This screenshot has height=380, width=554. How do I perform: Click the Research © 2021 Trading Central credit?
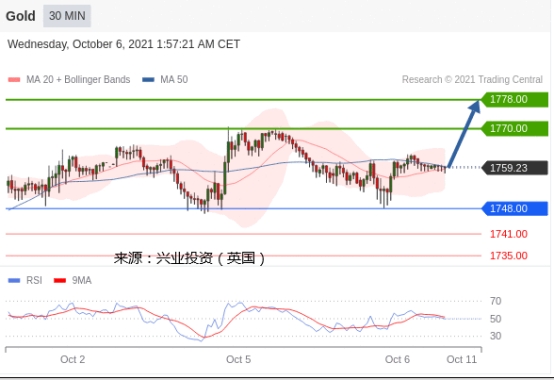pos(472,79)
